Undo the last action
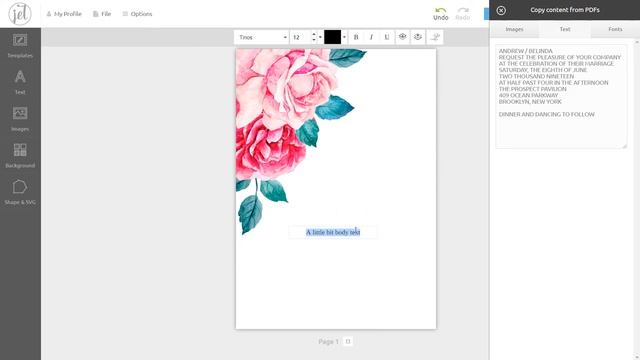This screenshot has width=640, height=360. (x=440, y=13)
